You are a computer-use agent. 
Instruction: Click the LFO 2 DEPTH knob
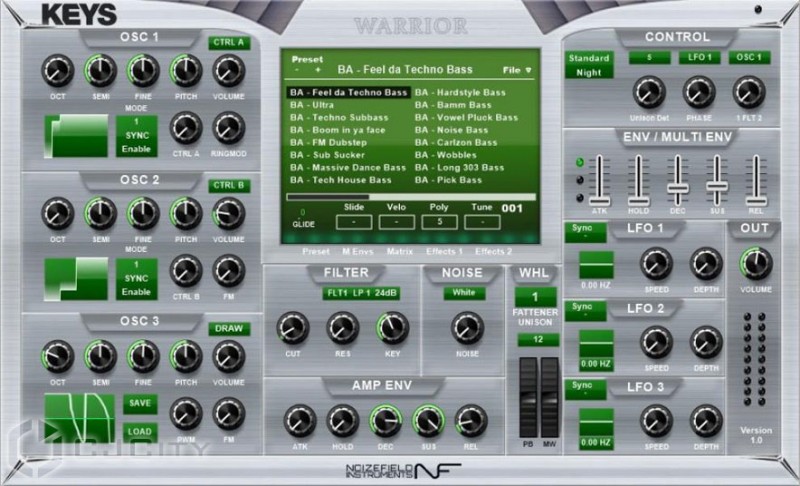[706, 342]
